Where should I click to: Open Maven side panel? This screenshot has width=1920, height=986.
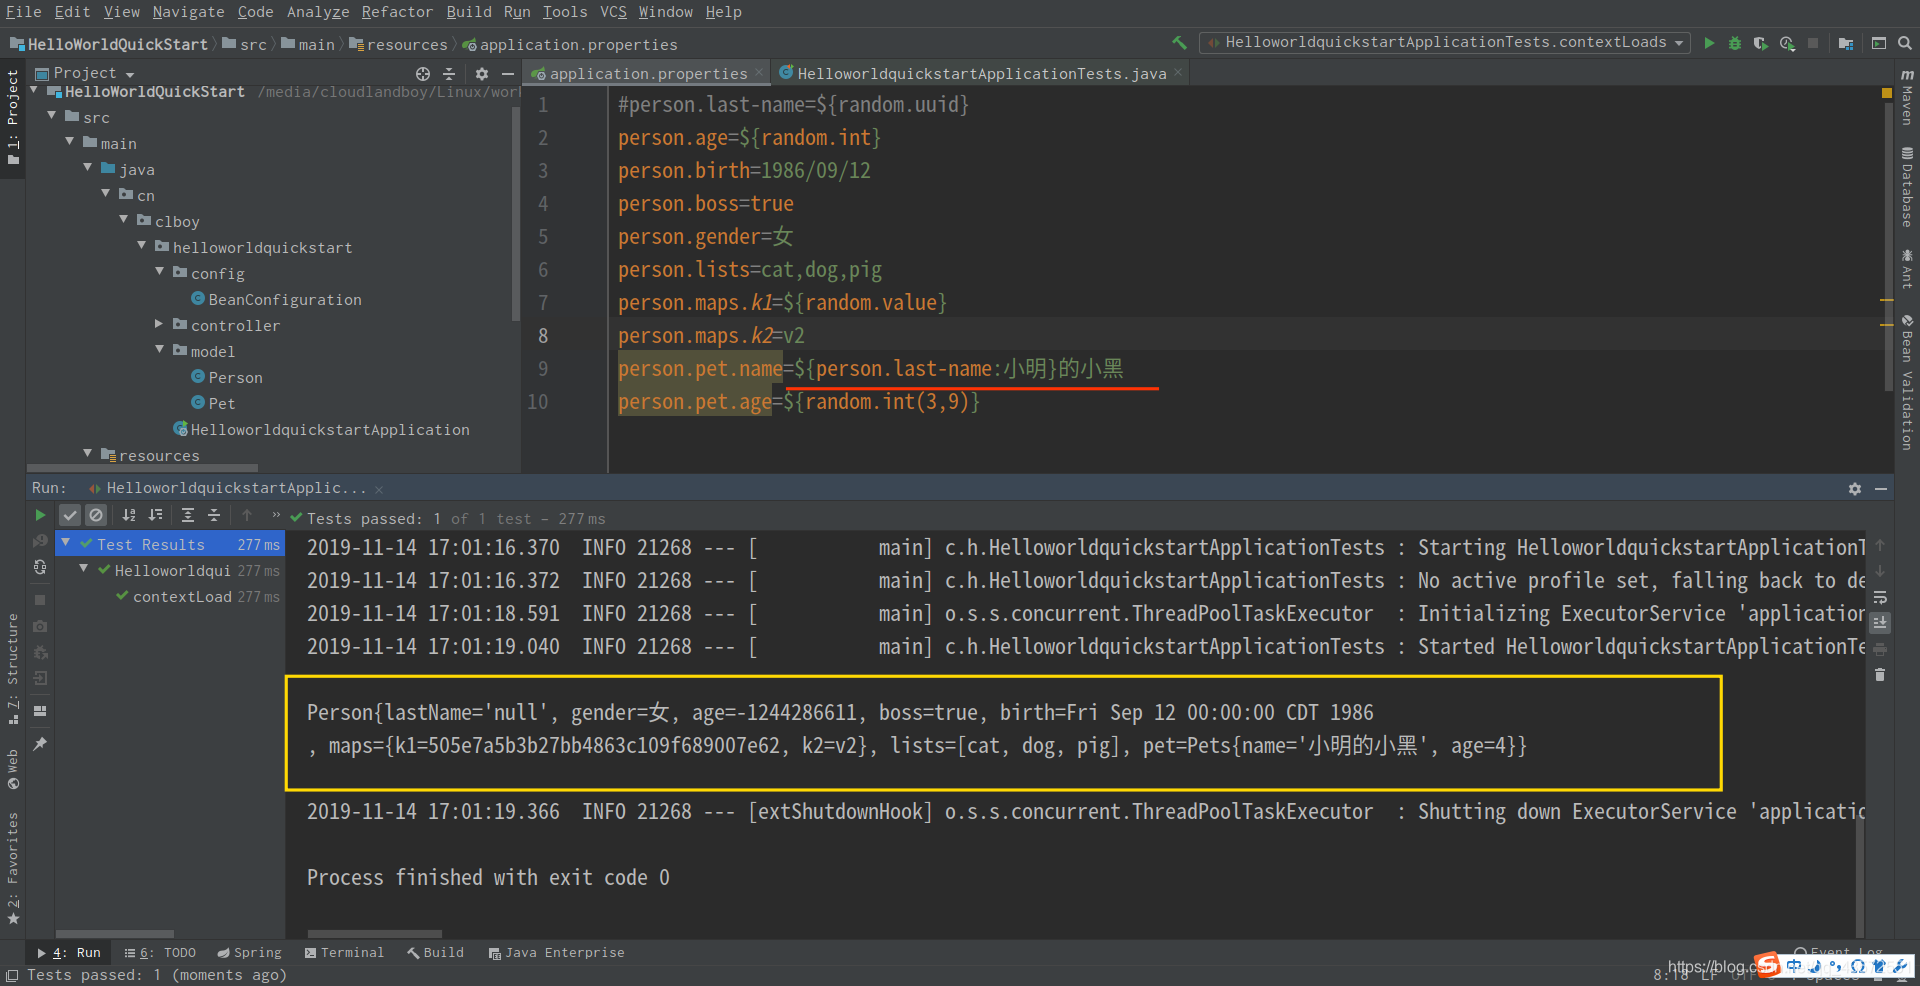[x=1907, y=98]
